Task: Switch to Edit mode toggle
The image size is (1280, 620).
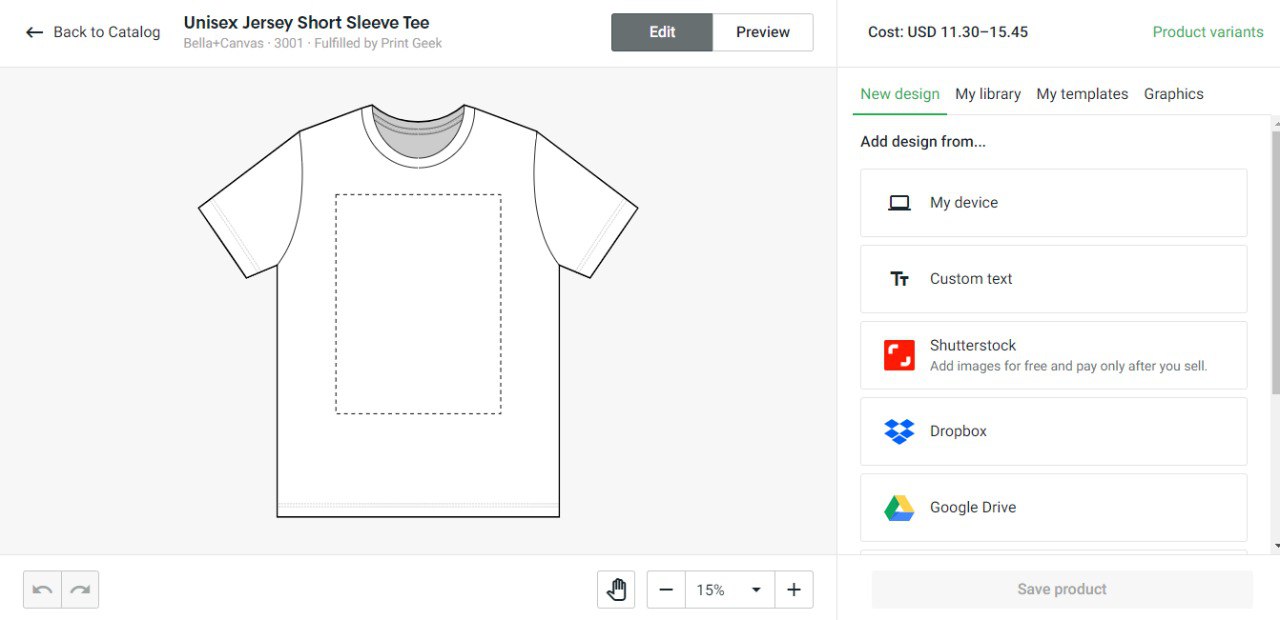Action: pyautogui.click(x=662, y=32)
